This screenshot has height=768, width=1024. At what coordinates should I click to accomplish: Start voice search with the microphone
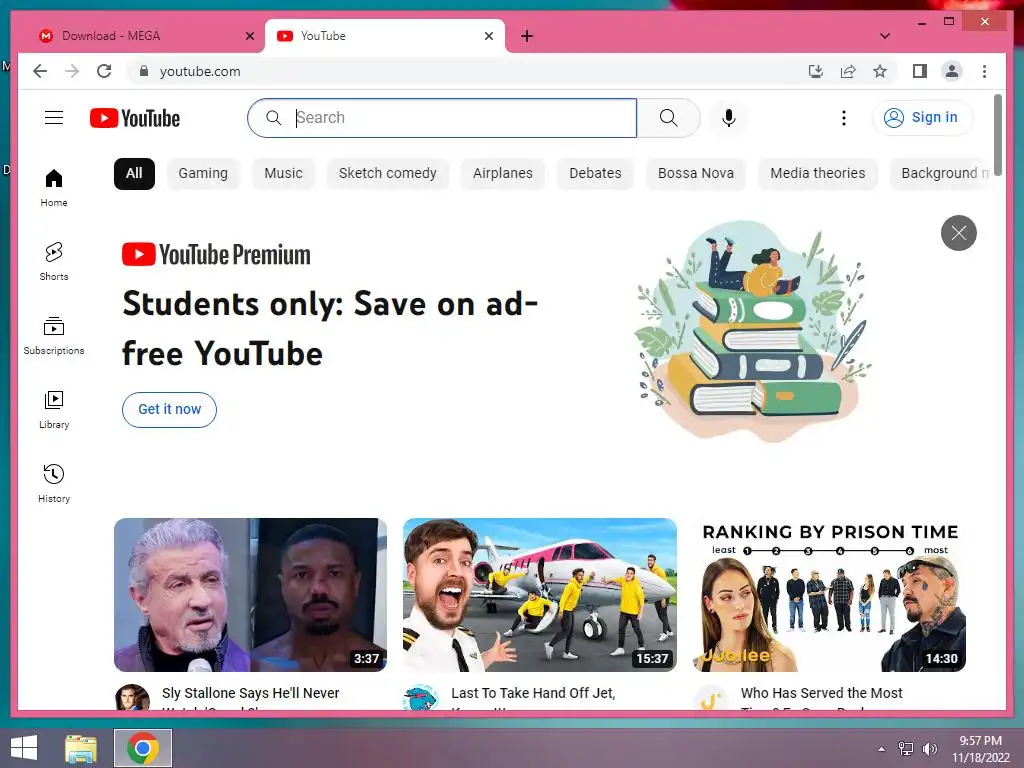tap(729, 118)
